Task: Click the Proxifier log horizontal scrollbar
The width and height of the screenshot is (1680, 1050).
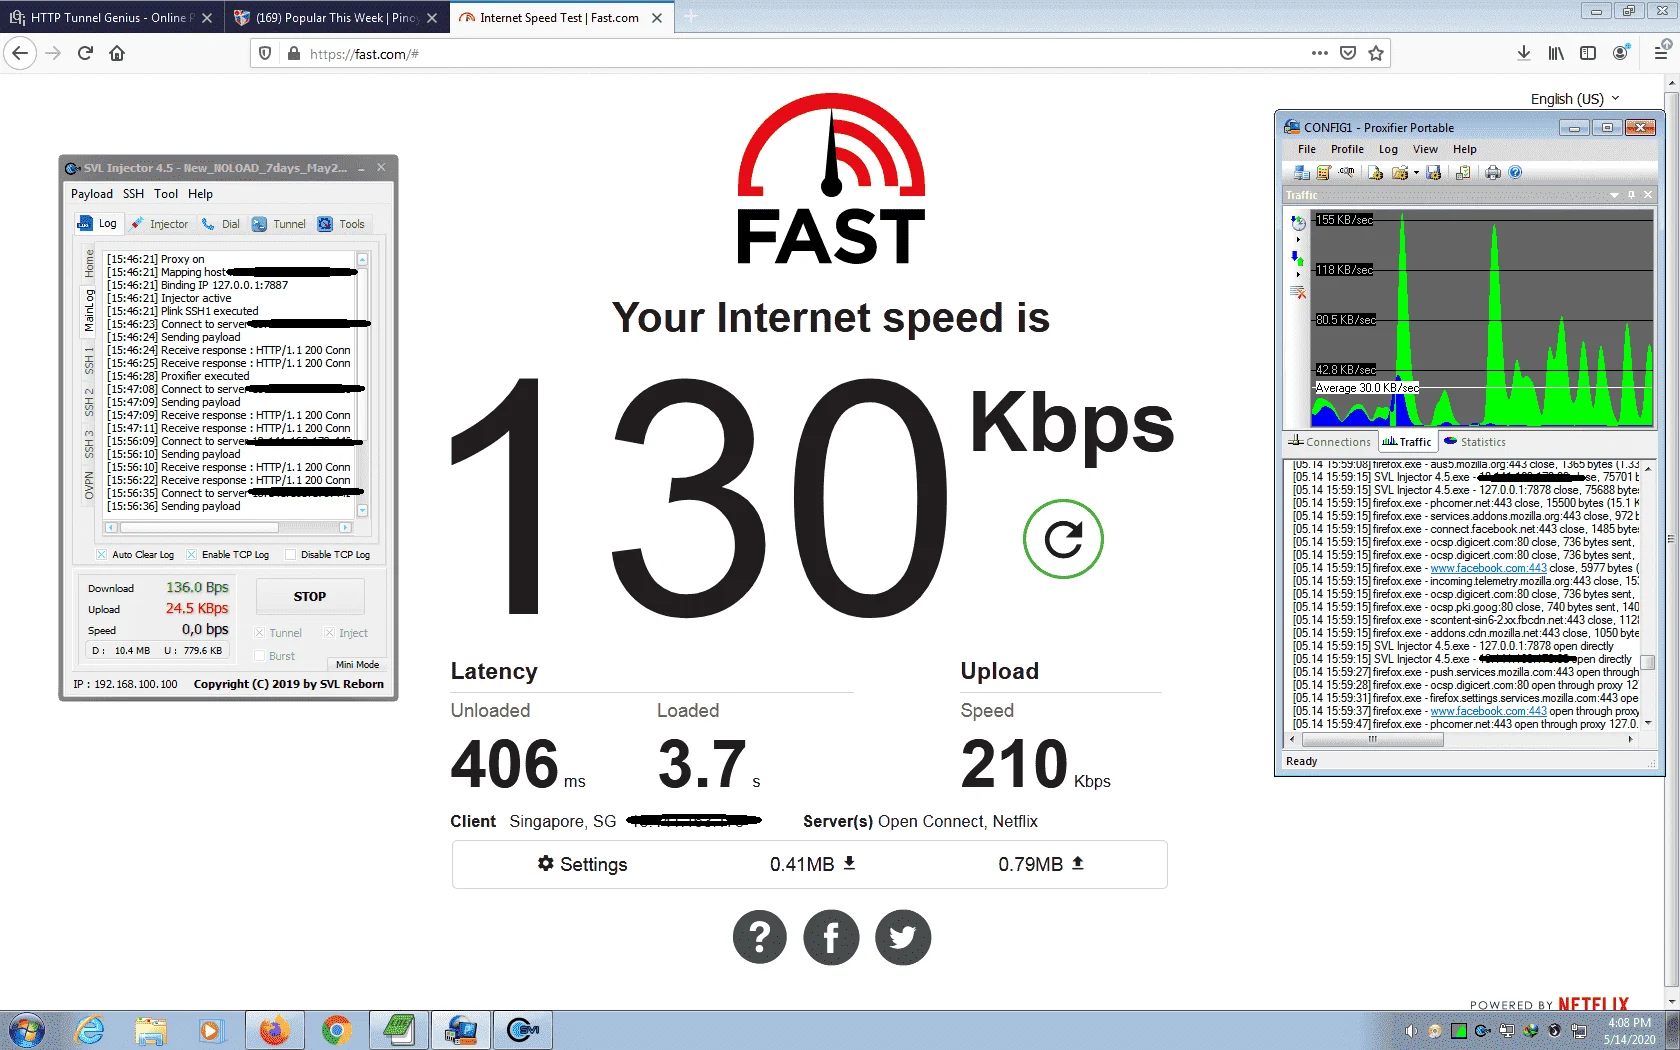Action: [x=1462, y=740]
